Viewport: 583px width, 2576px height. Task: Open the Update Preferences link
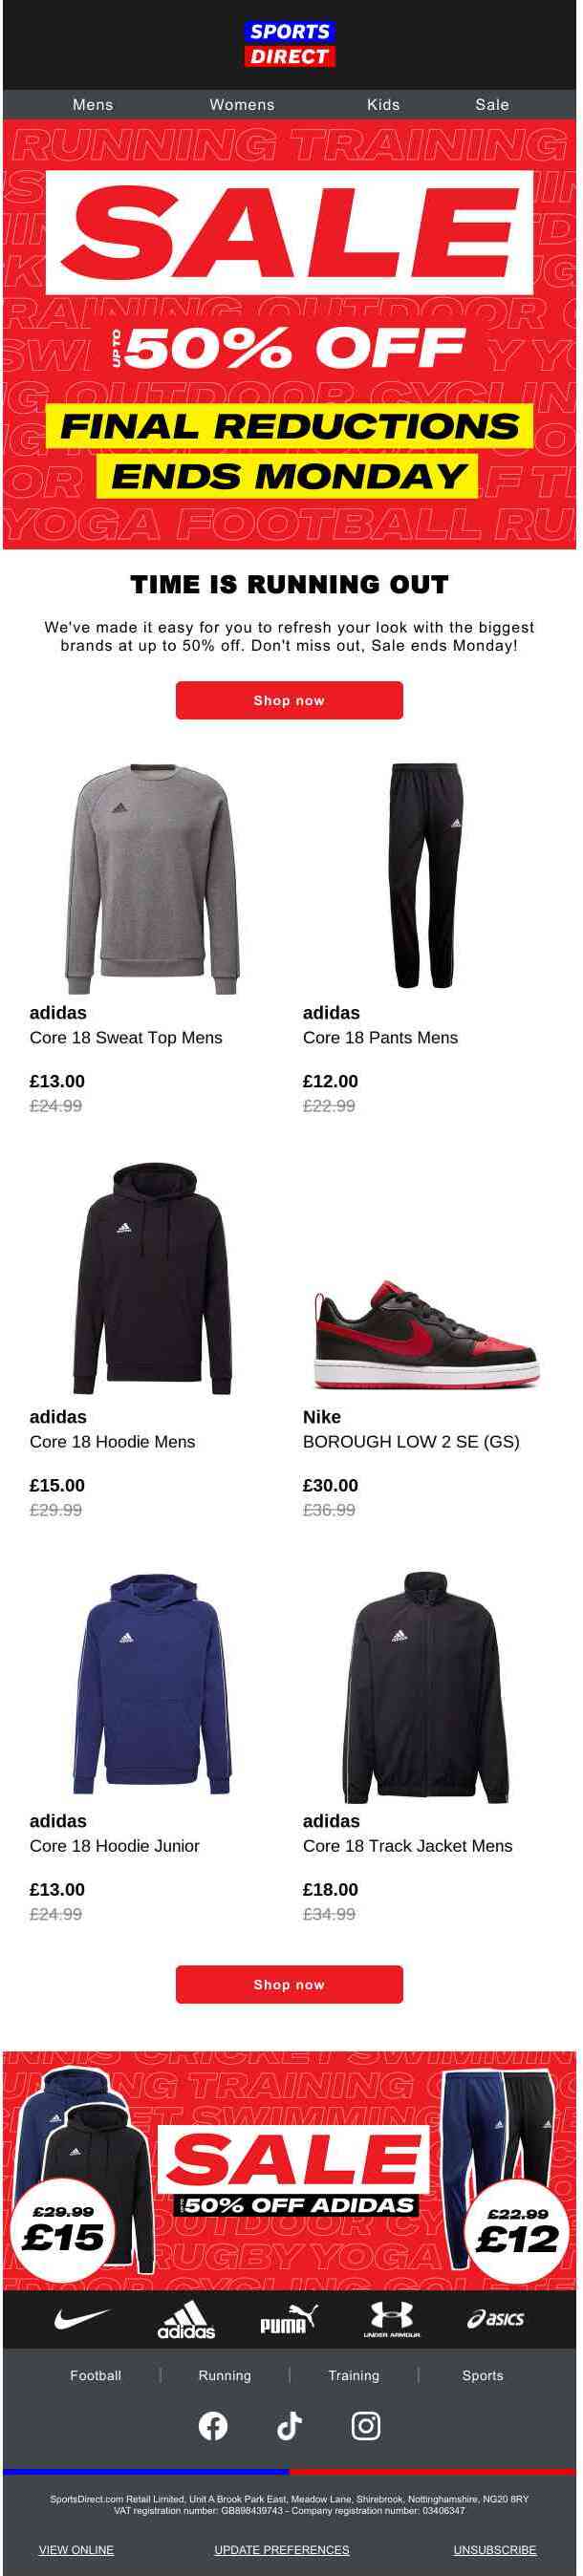point(282,2549)
